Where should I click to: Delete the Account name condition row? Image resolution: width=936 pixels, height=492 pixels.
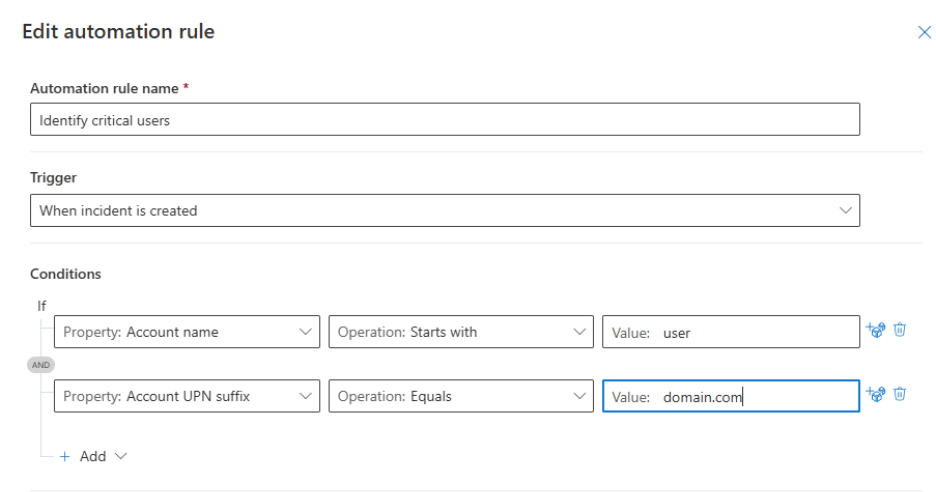900,330
